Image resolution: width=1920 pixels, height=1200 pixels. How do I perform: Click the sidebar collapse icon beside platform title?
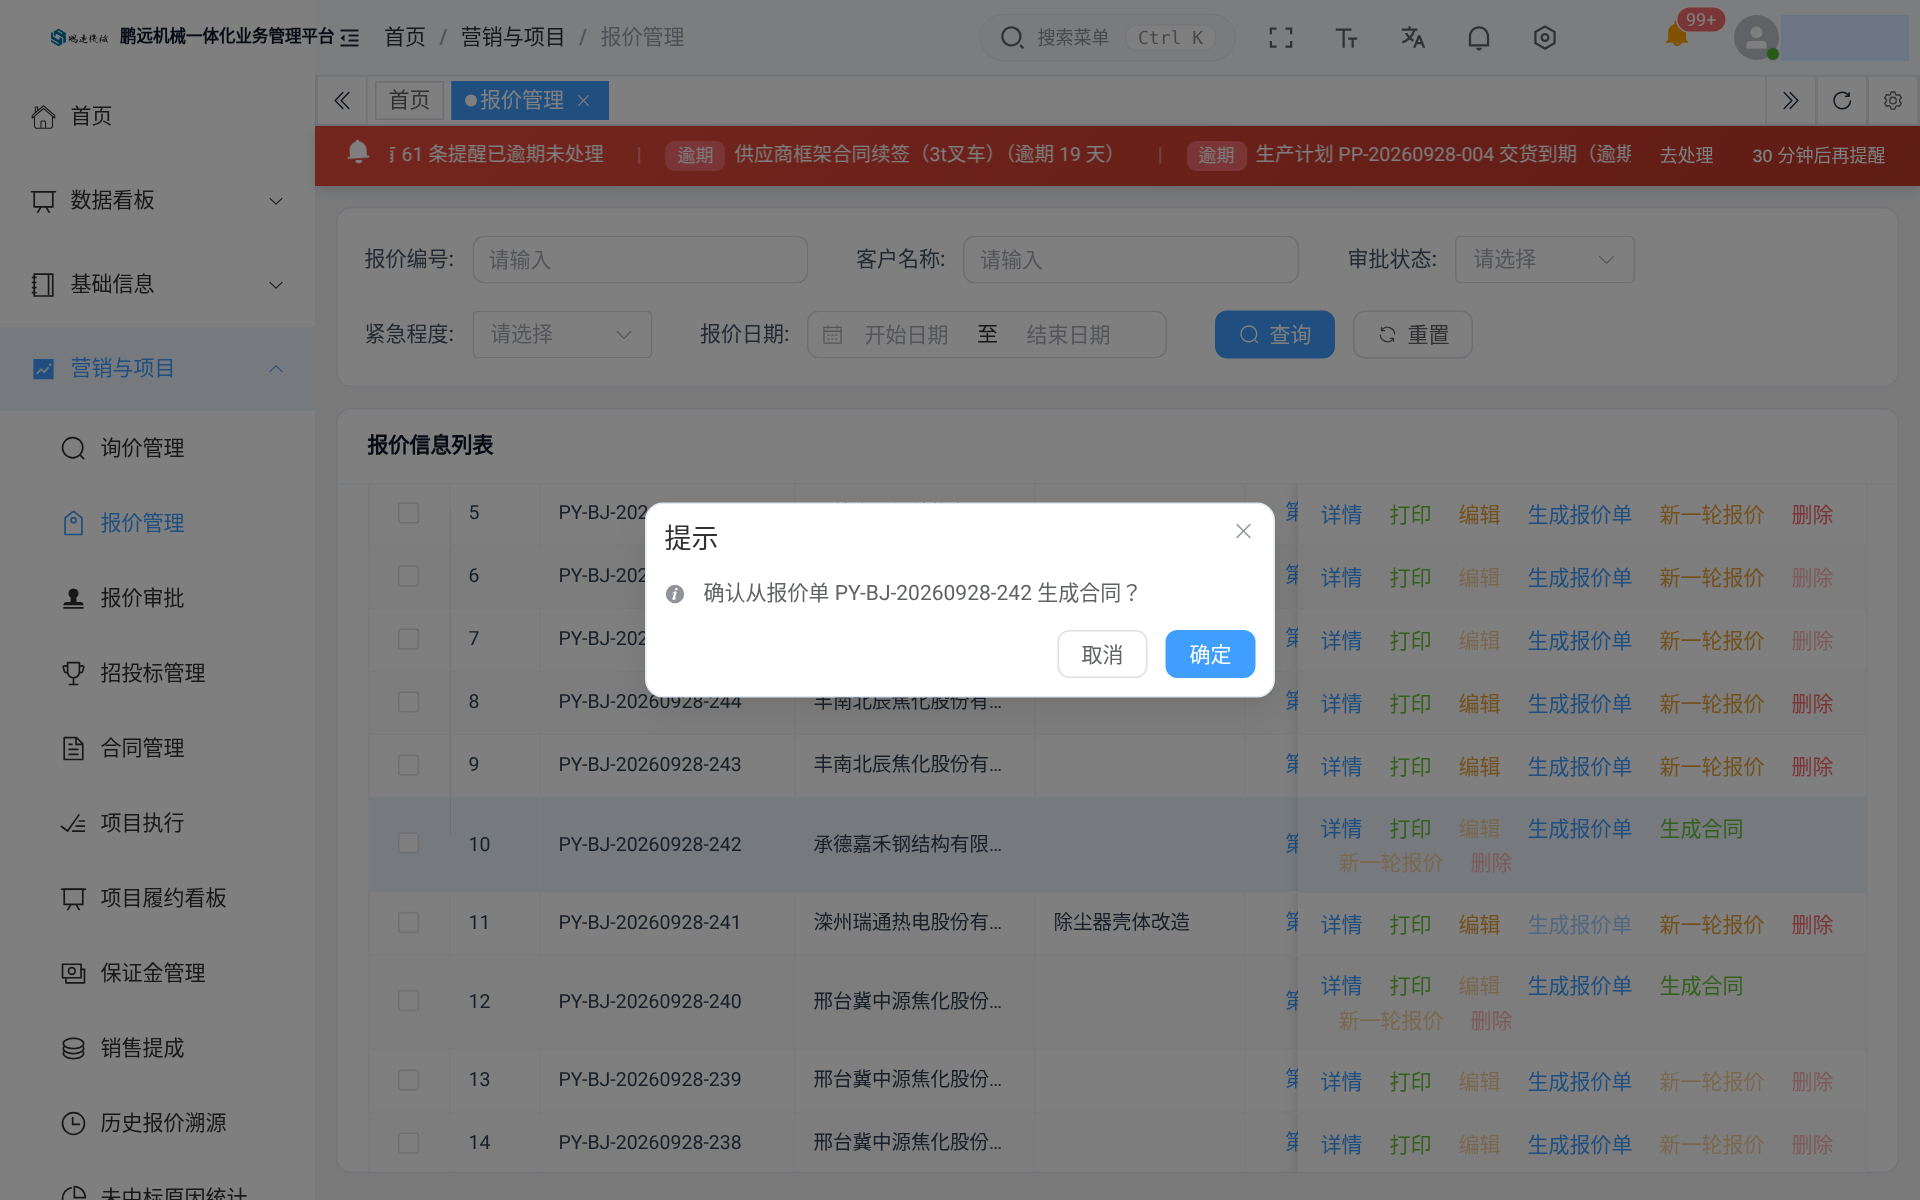(349, 38)
